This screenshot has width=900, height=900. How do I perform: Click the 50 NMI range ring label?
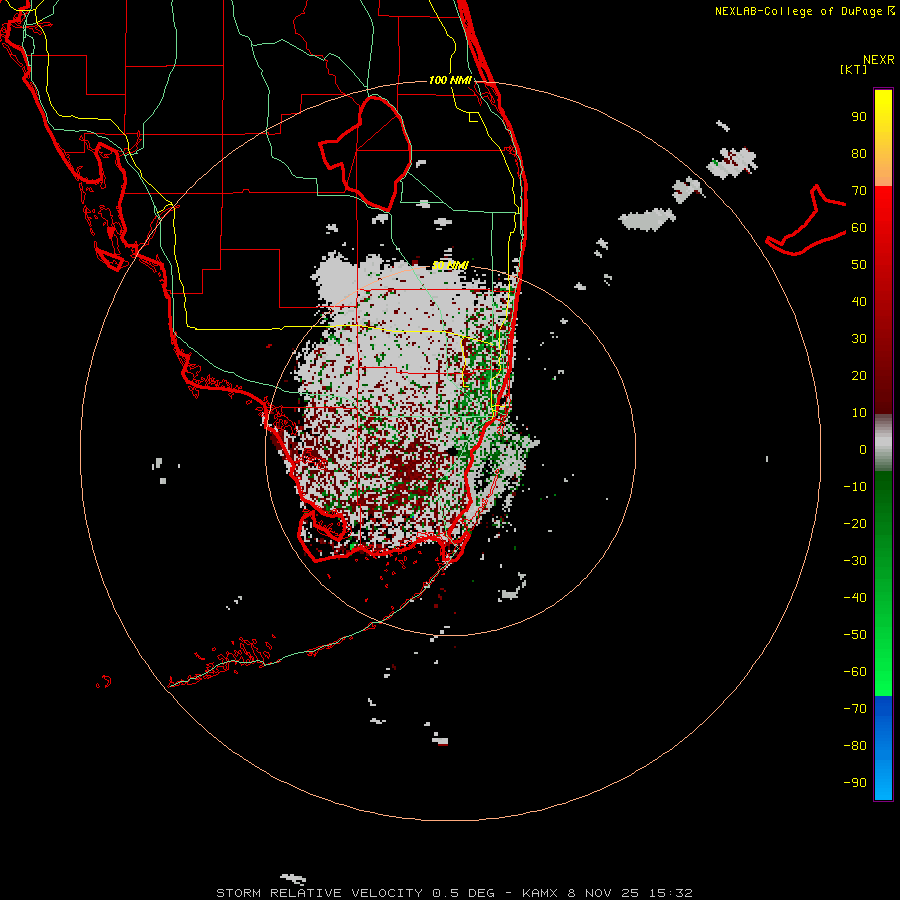click(x=450, y=265)
